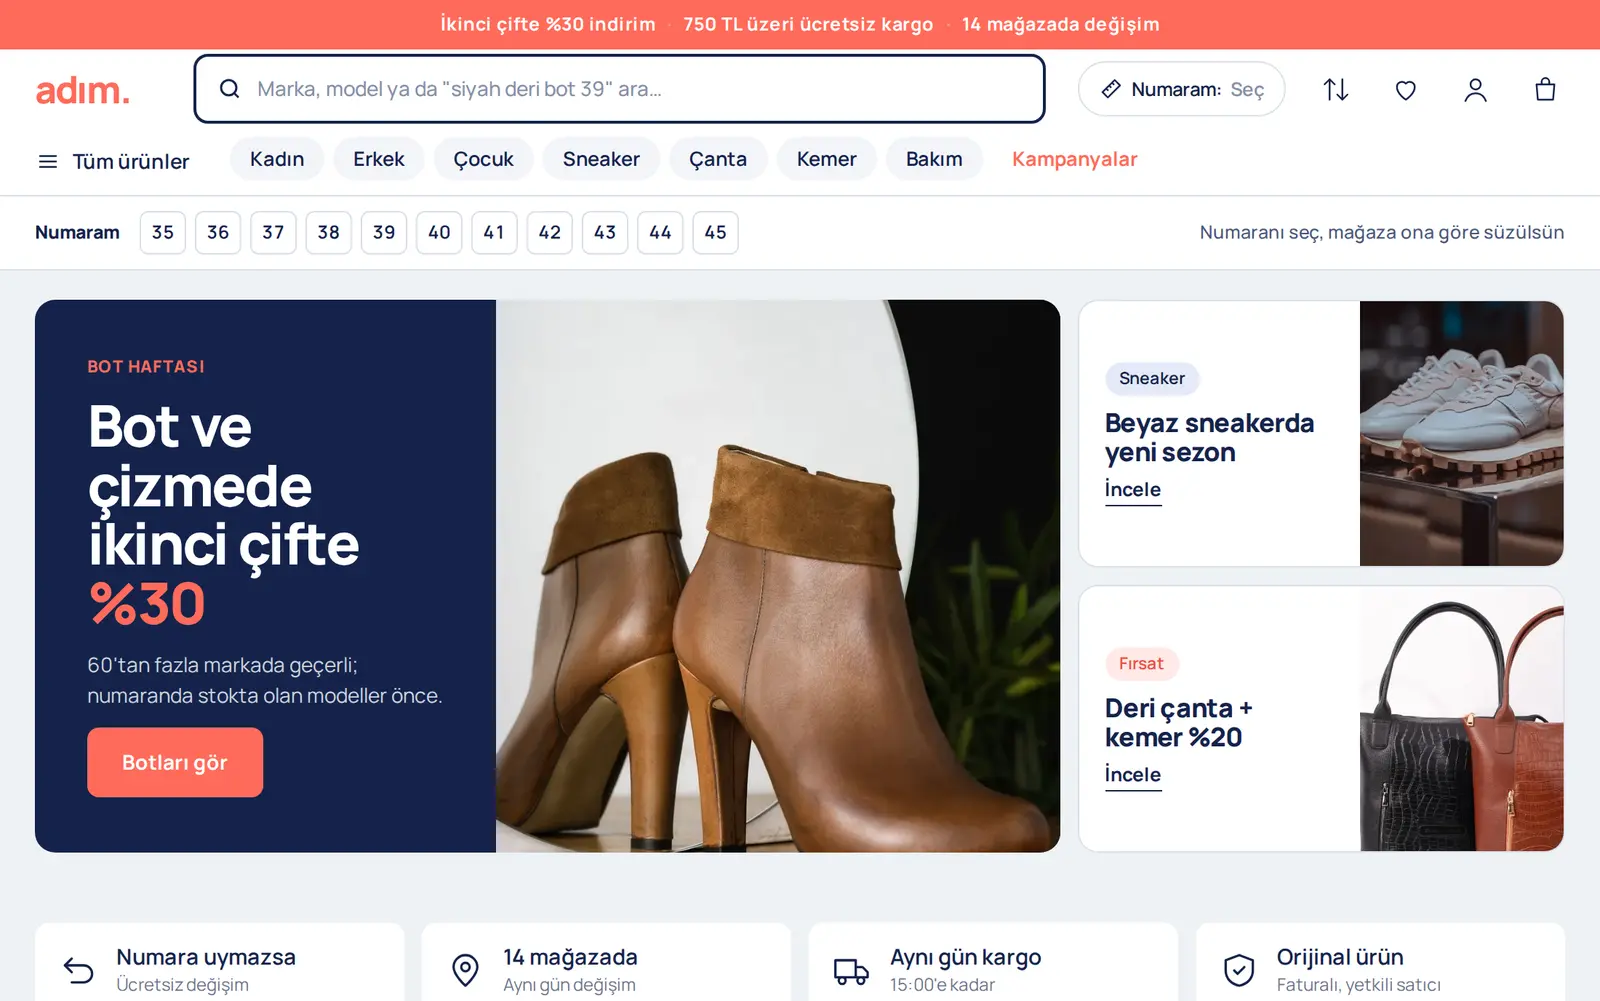Select shoe size 42
This screenshot has width=1600, height=1001.
(550, 233)
